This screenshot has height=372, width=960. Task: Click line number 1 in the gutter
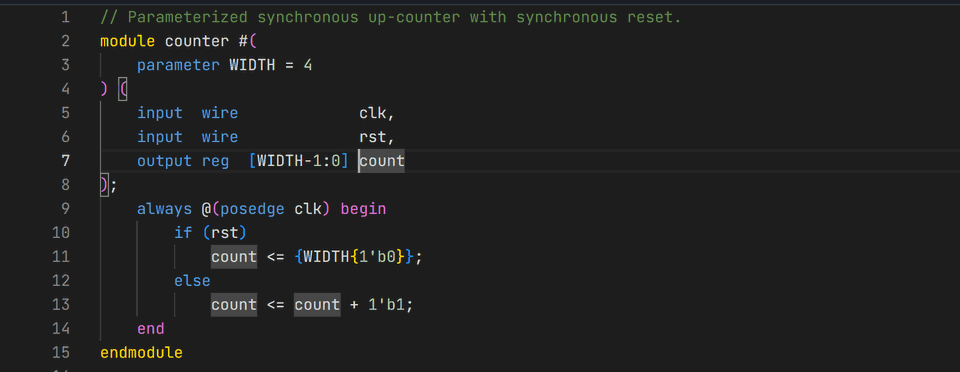pos(66,17)
